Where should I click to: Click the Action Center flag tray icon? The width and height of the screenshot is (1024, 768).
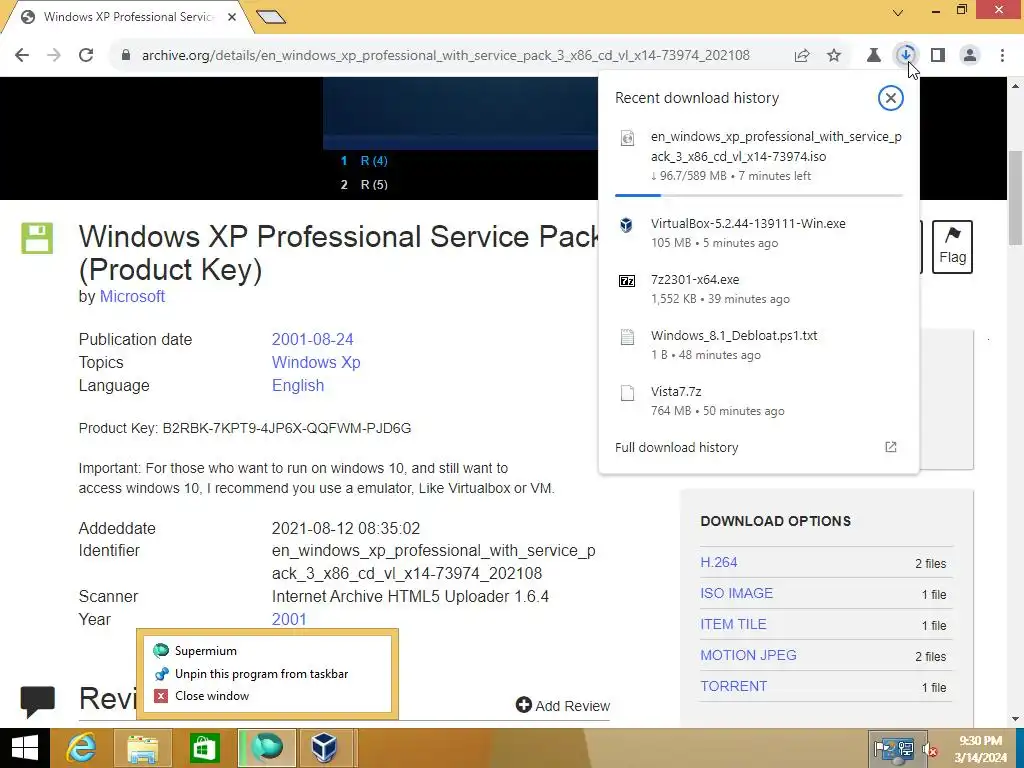point(882,749)
